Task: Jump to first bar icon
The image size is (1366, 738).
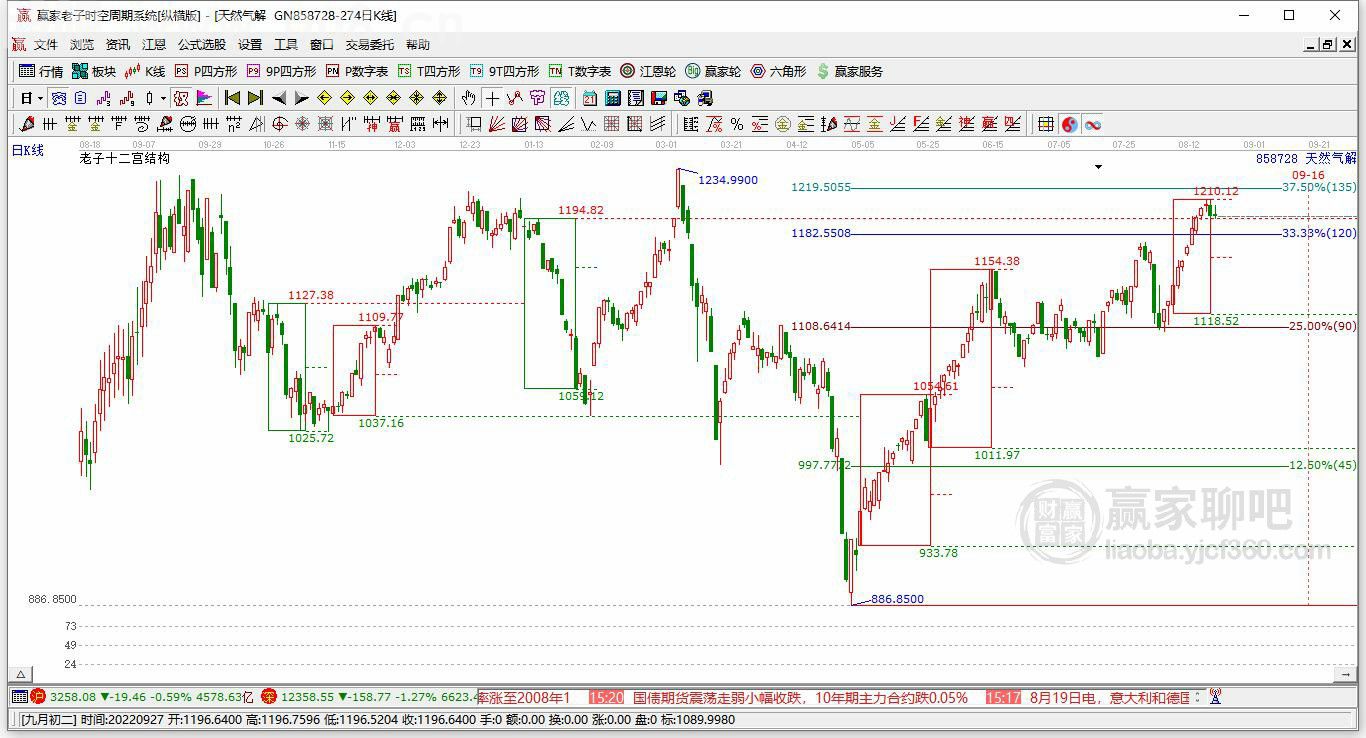Action: pos(232,98)
